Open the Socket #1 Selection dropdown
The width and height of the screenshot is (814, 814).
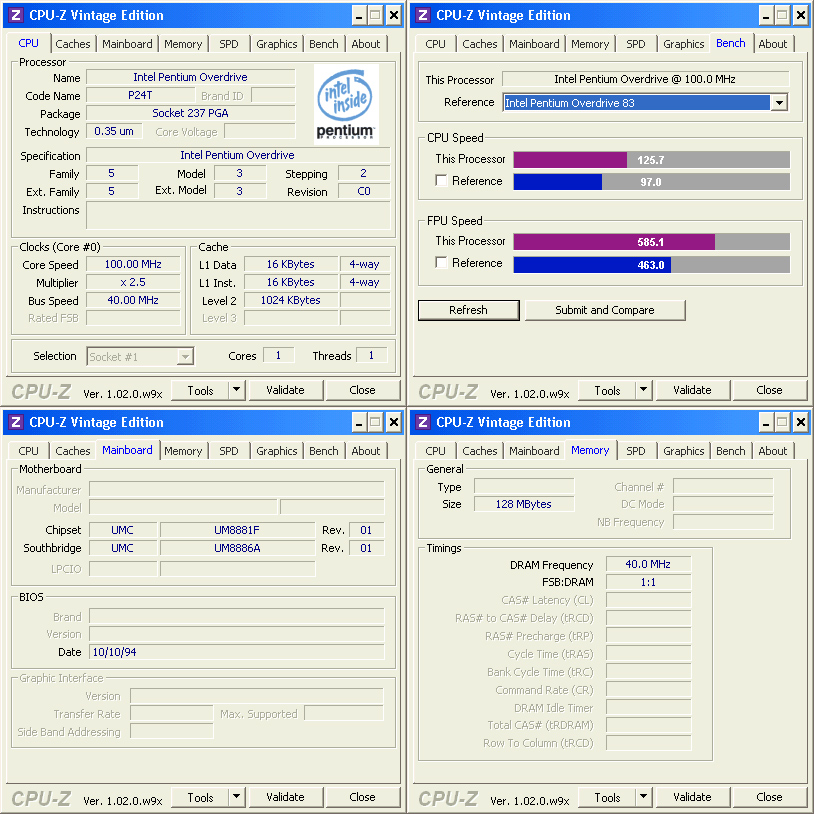tap(184, 356)
